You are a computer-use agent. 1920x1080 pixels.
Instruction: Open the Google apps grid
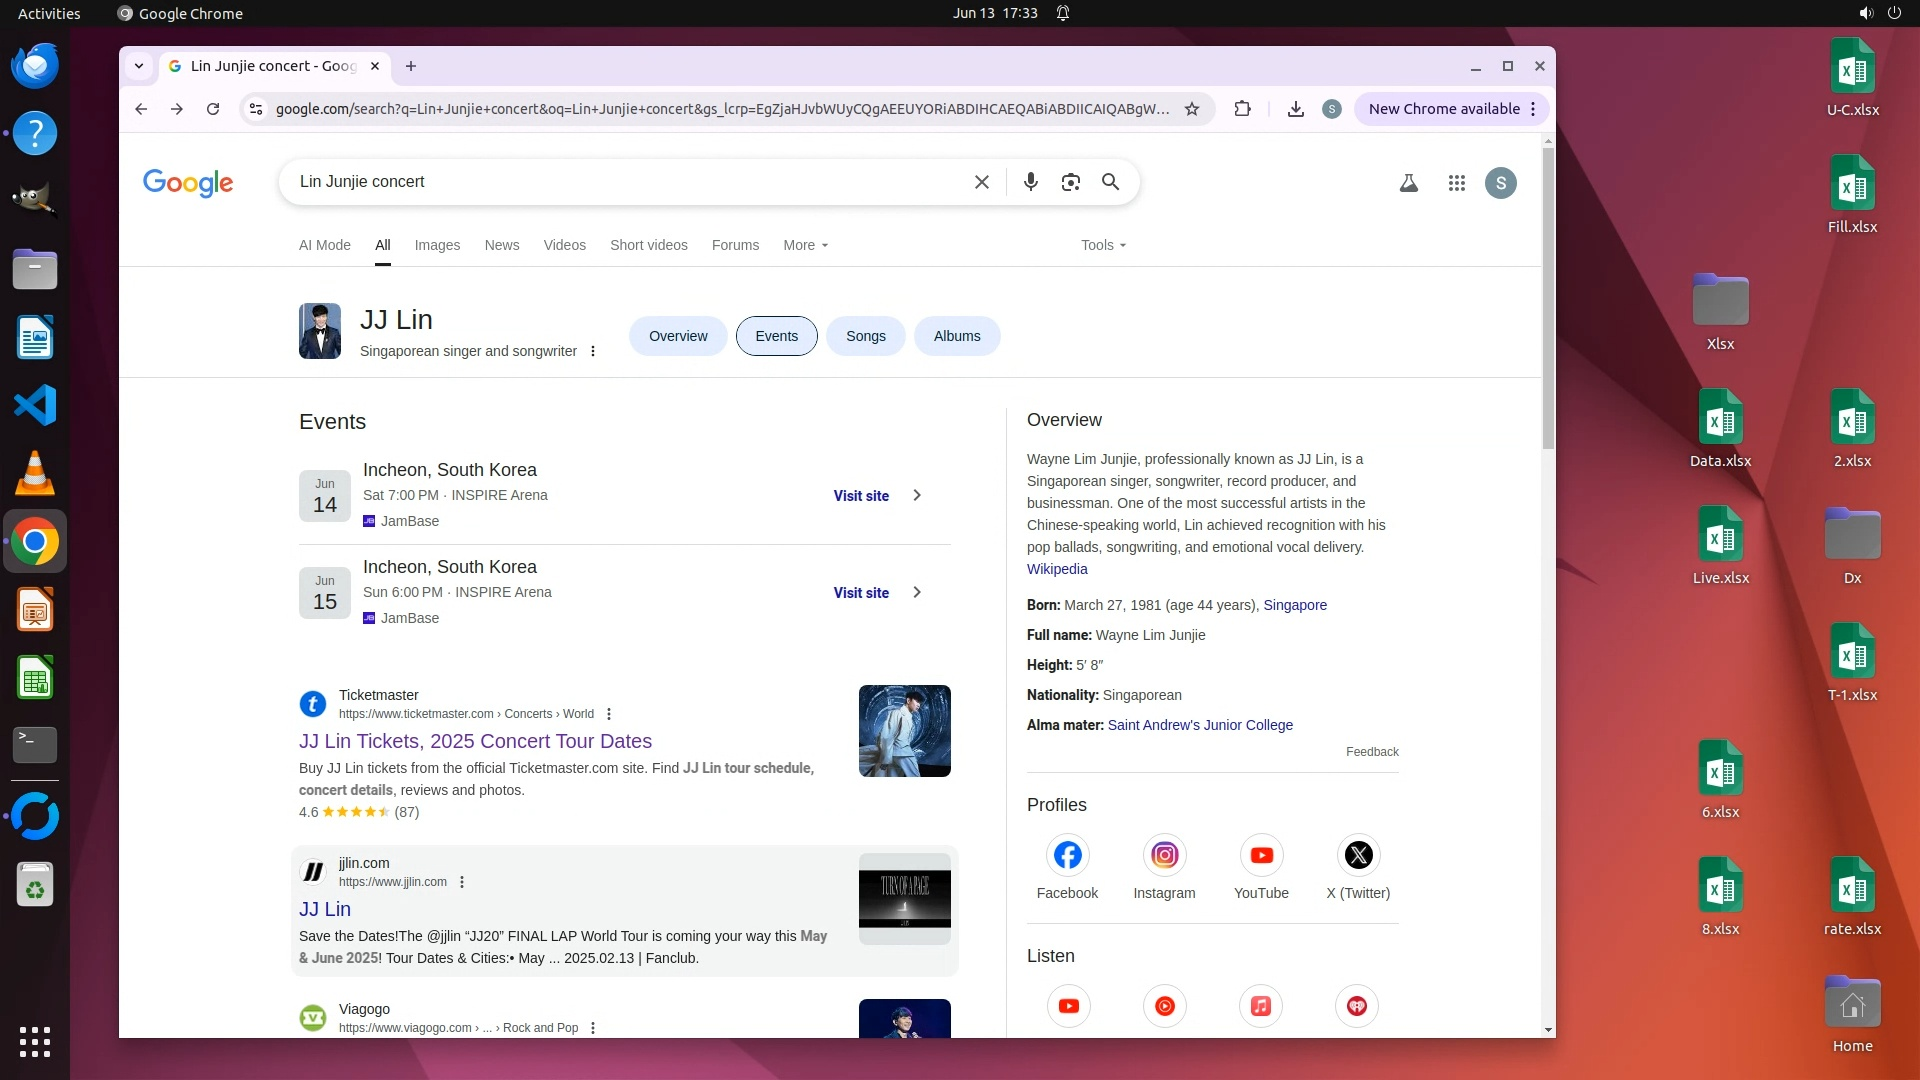click(1456, 183)
